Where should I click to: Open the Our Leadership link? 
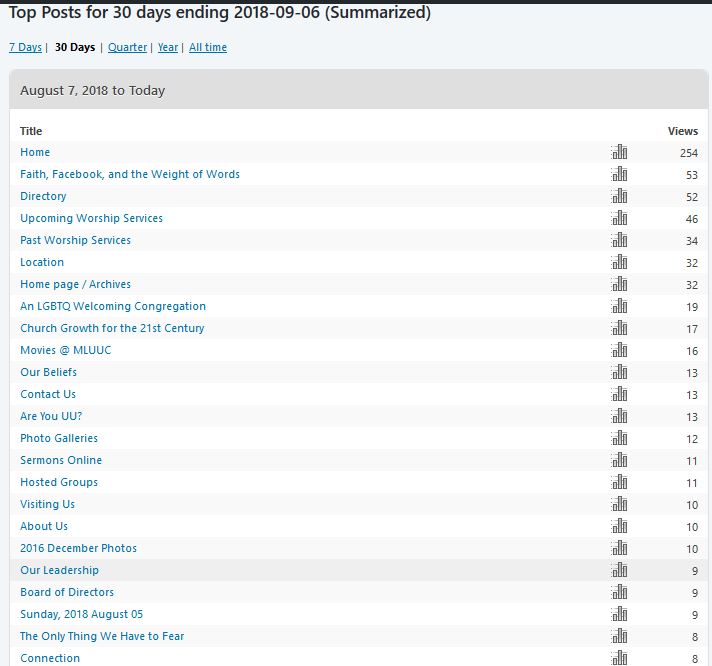tap(59, 570)
